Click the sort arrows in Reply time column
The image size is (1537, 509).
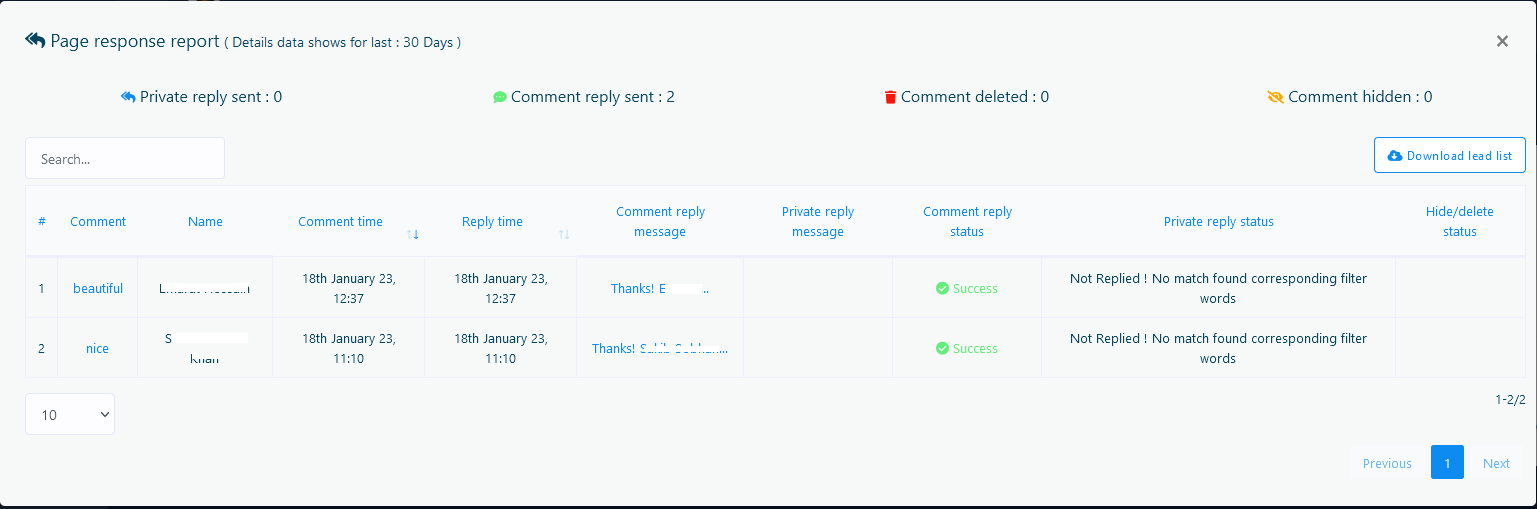point(564,234)
